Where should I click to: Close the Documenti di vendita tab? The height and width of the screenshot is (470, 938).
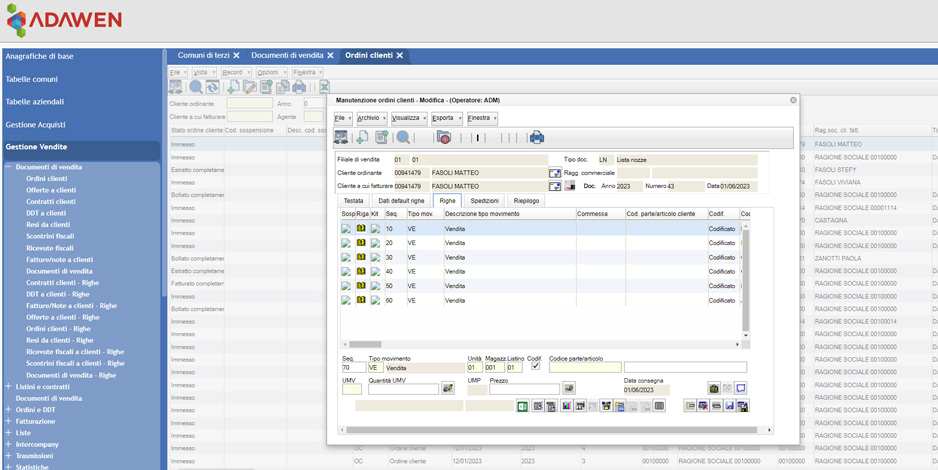pyautogui.click(x=331, y=56)
